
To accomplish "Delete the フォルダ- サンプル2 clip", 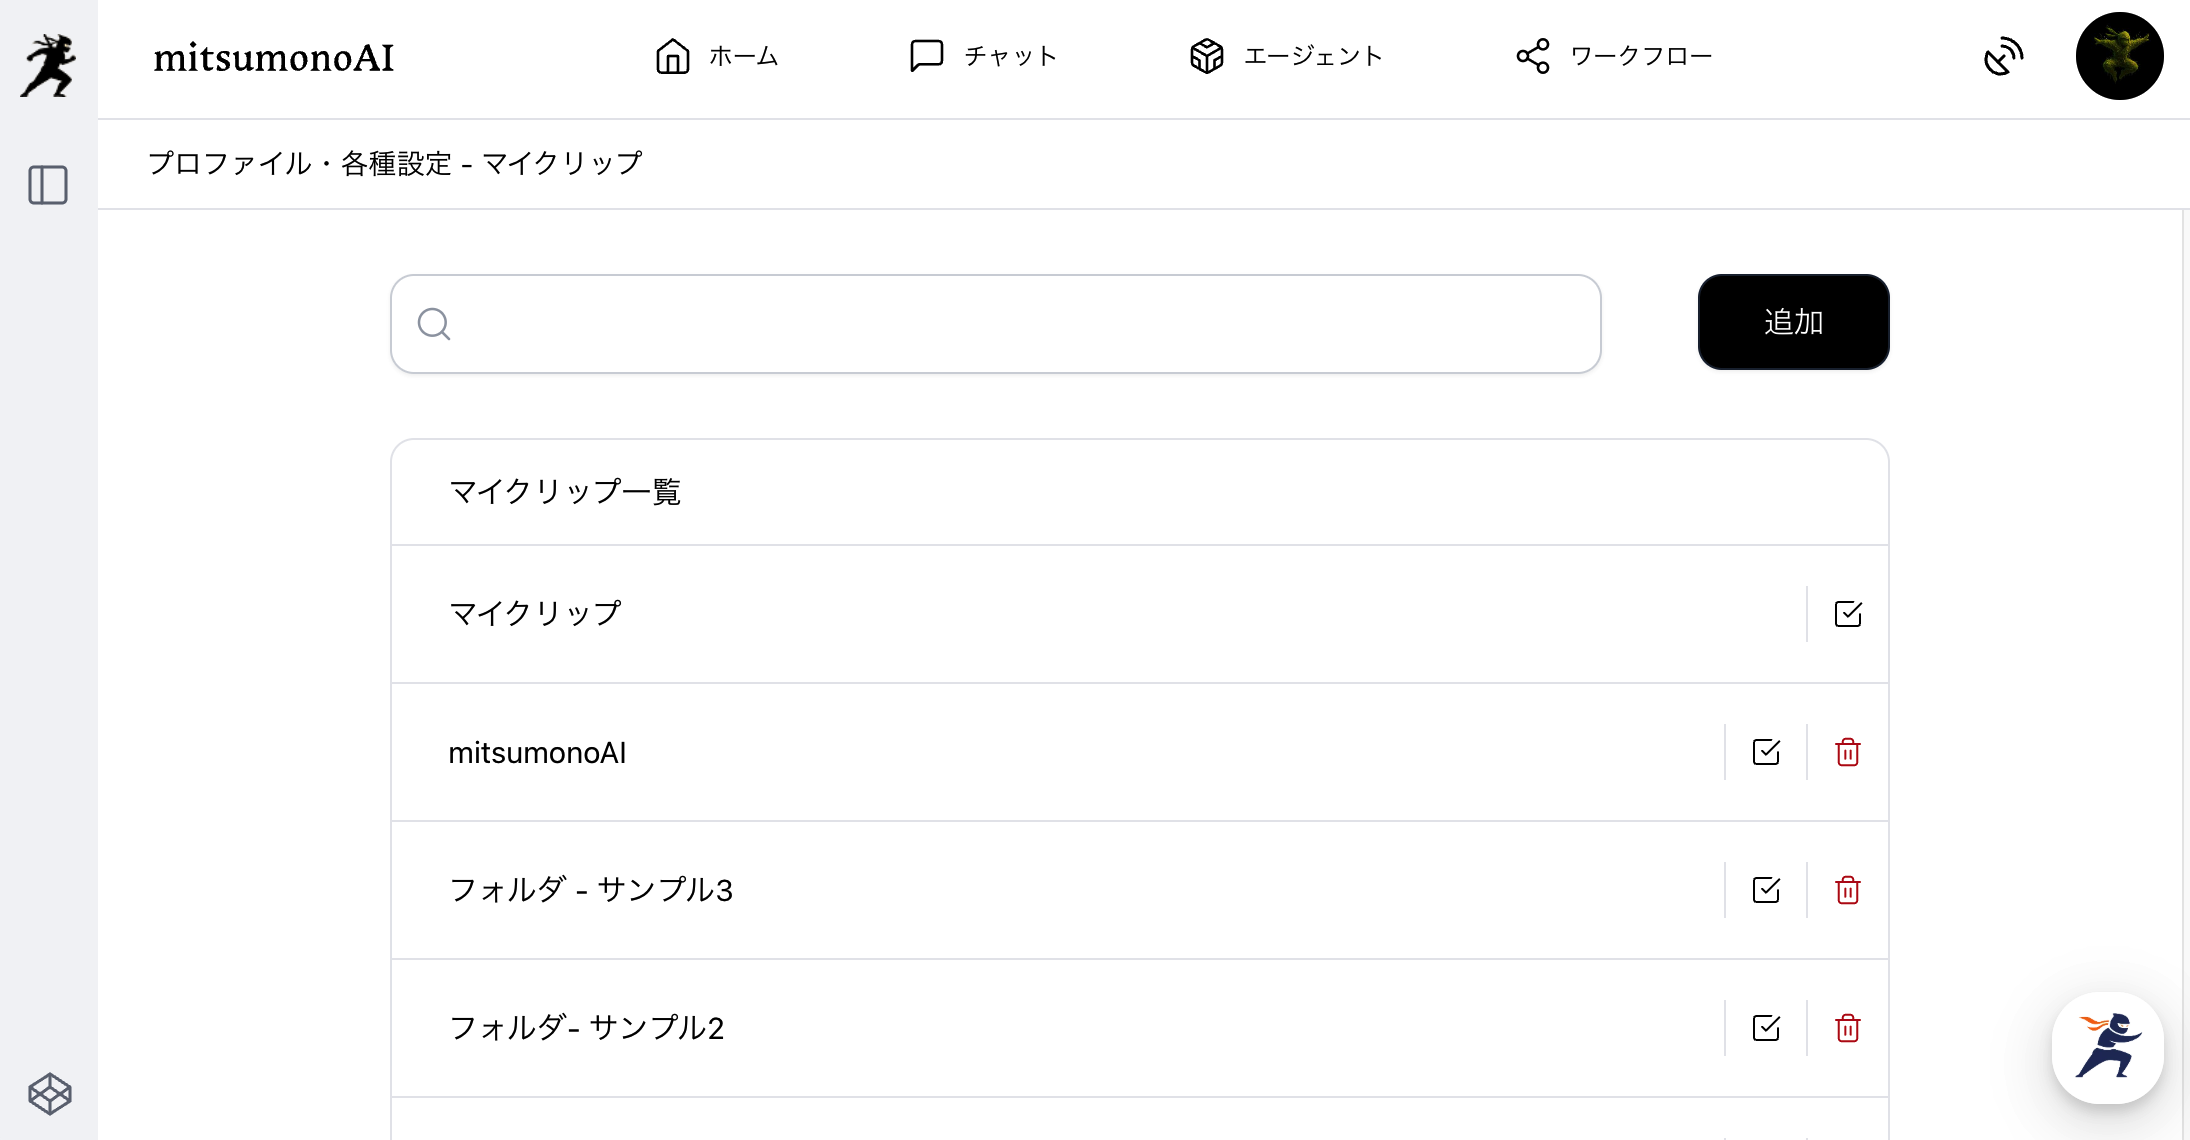I will 1848,1028.
